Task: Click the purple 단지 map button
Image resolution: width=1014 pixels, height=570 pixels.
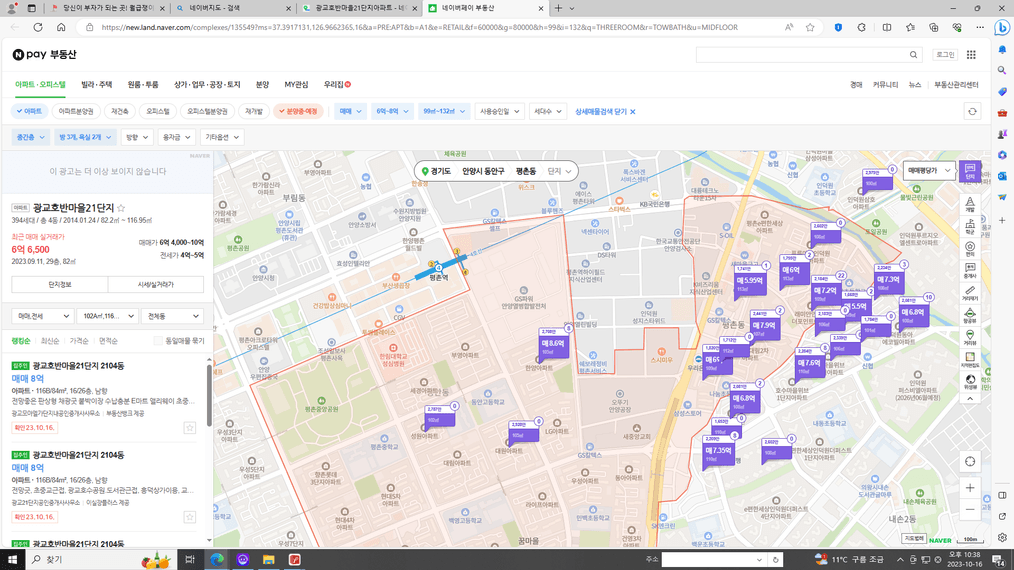Action: (969, 171)
